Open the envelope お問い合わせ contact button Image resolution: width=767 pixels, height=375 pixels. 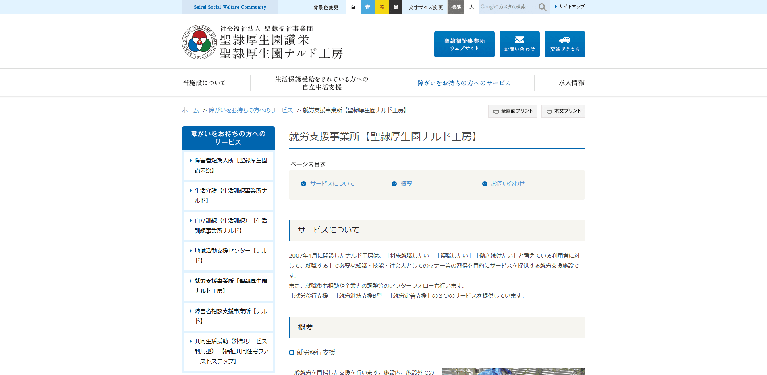click(519, 44)
